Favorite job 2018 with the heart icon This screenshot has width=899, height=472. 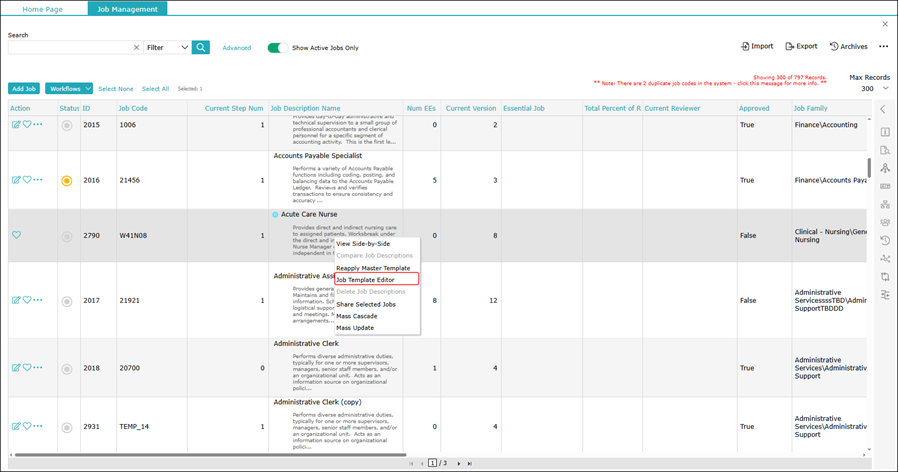27,368
